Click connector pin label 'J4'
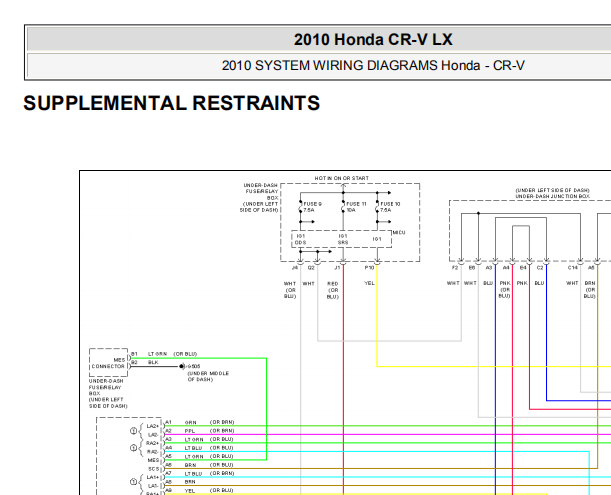This screenshot has height=495, width=611. [295, 268]
